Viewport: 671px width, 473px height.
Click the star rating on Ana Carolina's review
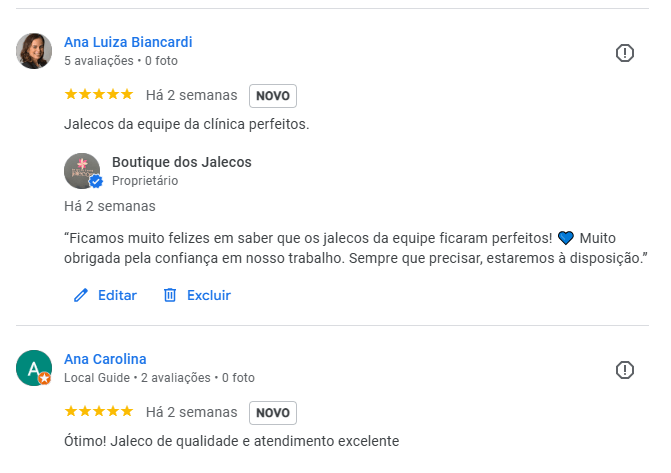tap(98, 412)
